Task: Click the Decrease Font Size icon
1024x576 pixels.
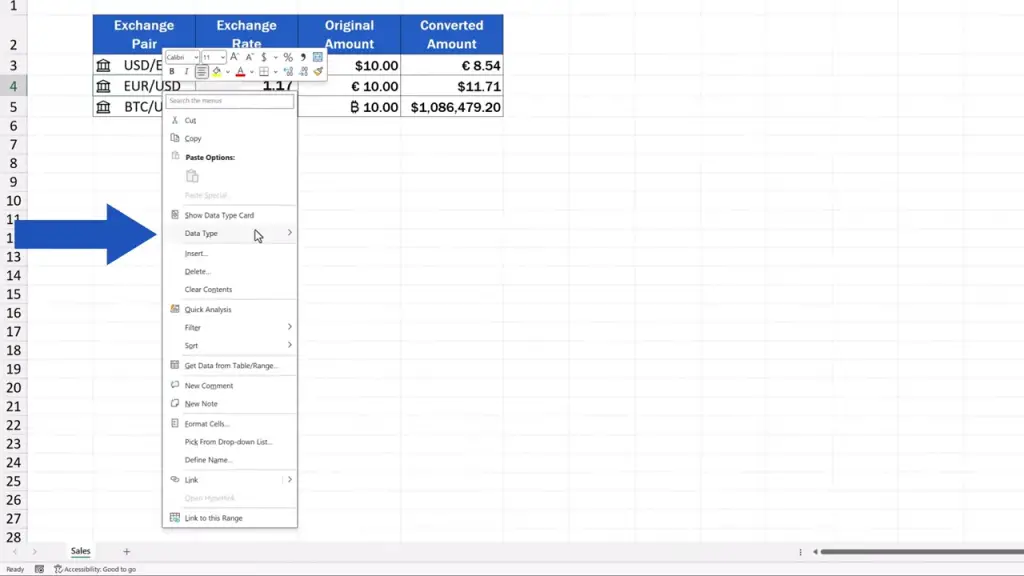Action: [249, 57]
